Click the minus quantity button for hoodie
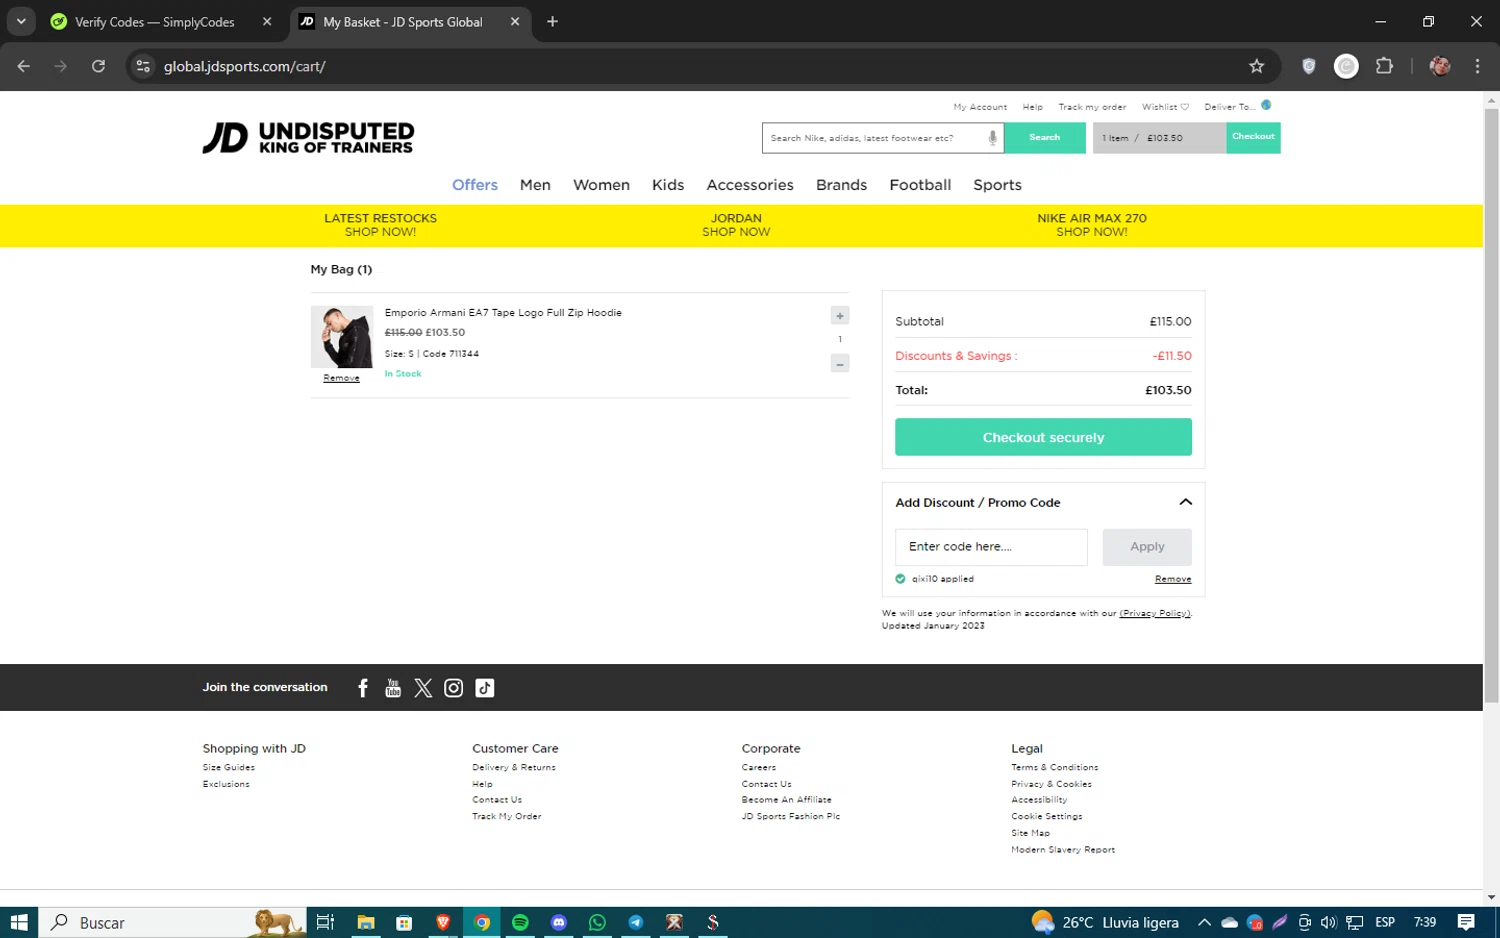This screenshot has height=938, width=1500. (x=840, y=364)
